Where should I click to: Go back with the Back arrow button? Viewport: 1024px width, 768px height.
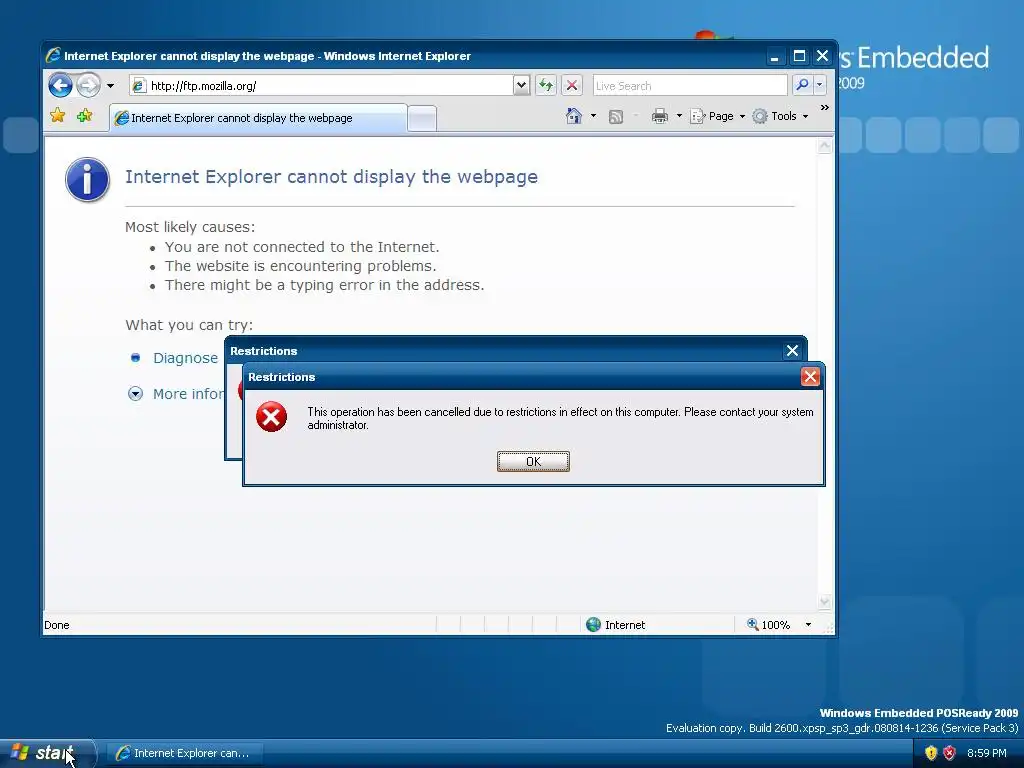point(60,86)
